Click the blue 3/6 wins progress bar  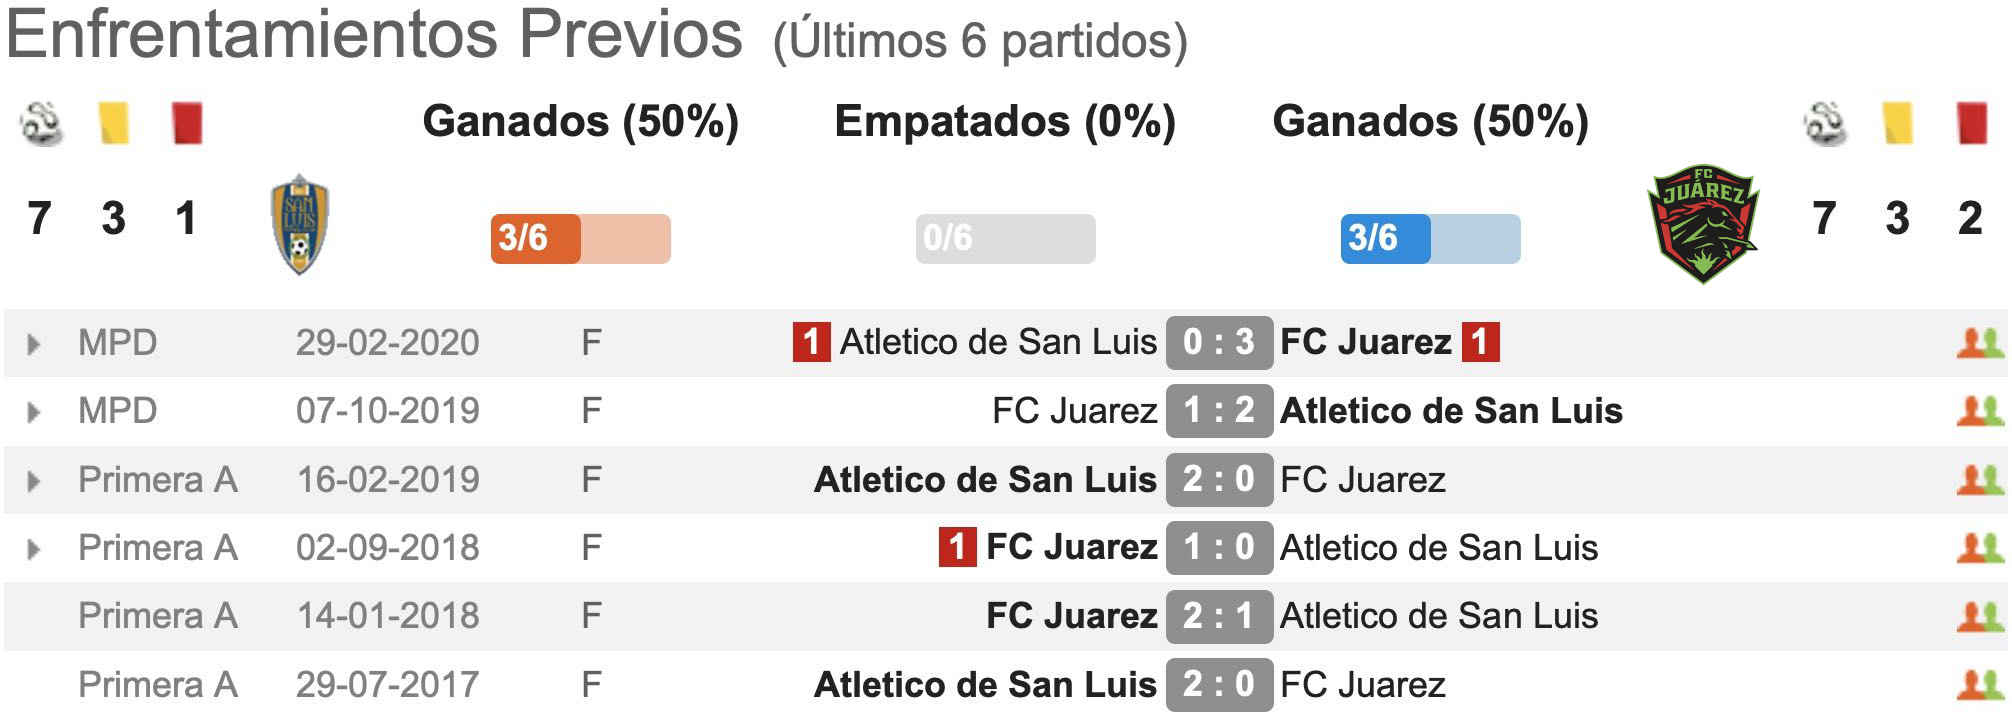point(1430,238)
